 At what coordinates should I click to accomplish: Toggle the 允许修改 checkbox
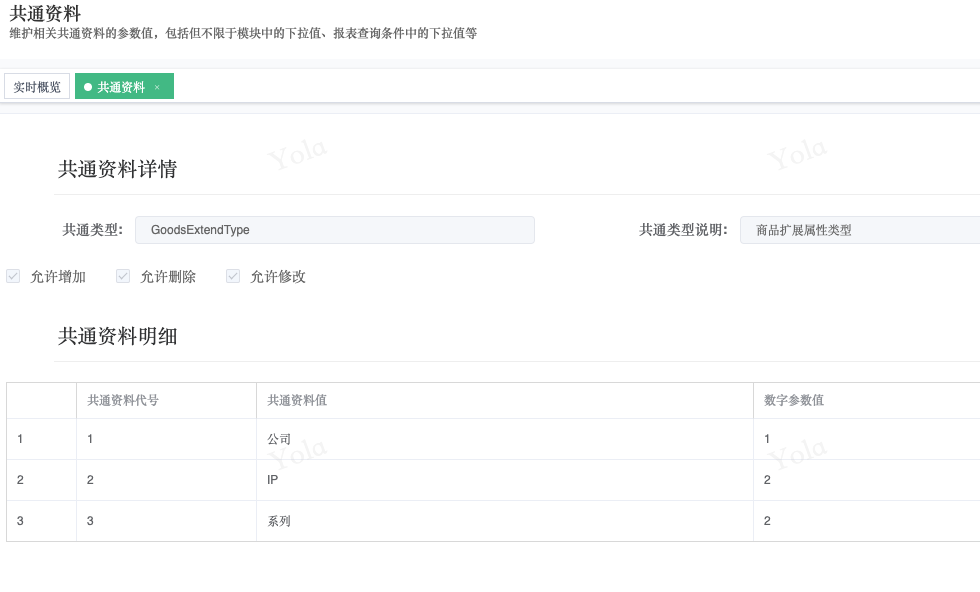point(233,277)
